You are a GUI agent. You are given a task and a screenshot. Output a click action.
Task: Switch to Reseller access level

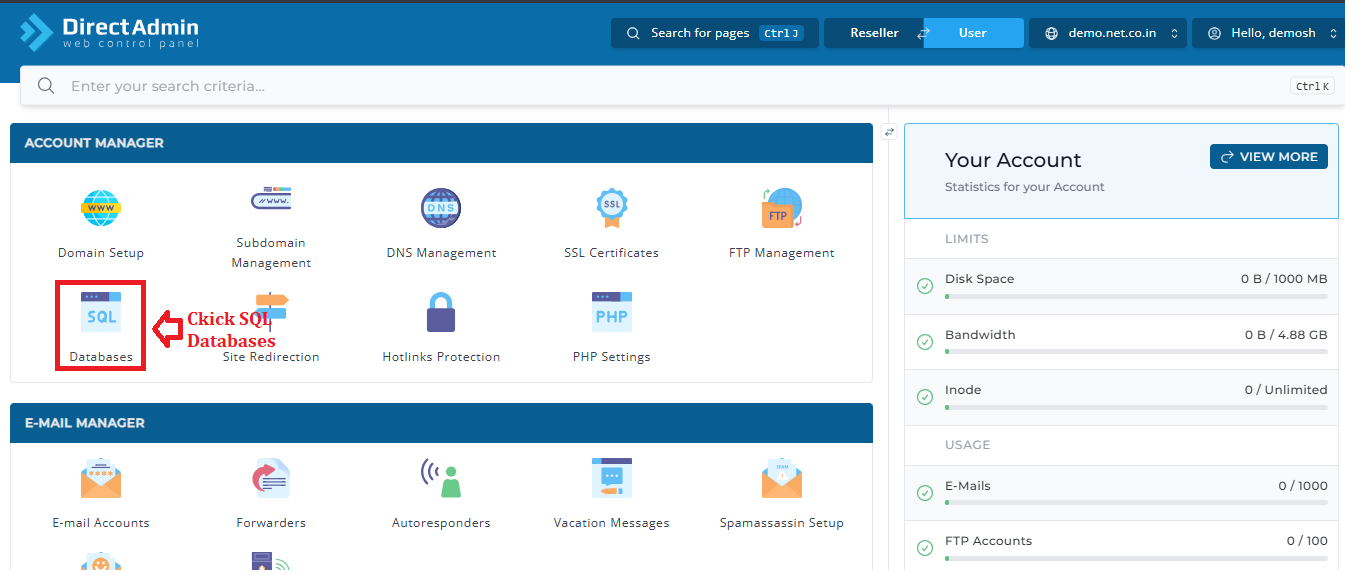pyautogui.click(x=874, y=33)
